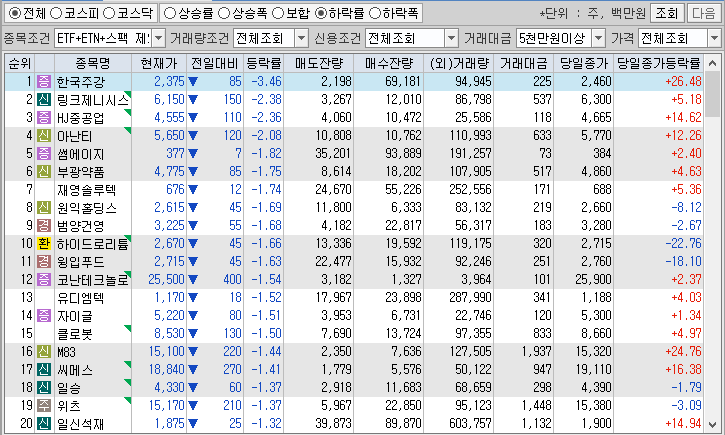Click the 603,757 volume cell
This screenshot has height=435, width=725.
tap(470, 424)
